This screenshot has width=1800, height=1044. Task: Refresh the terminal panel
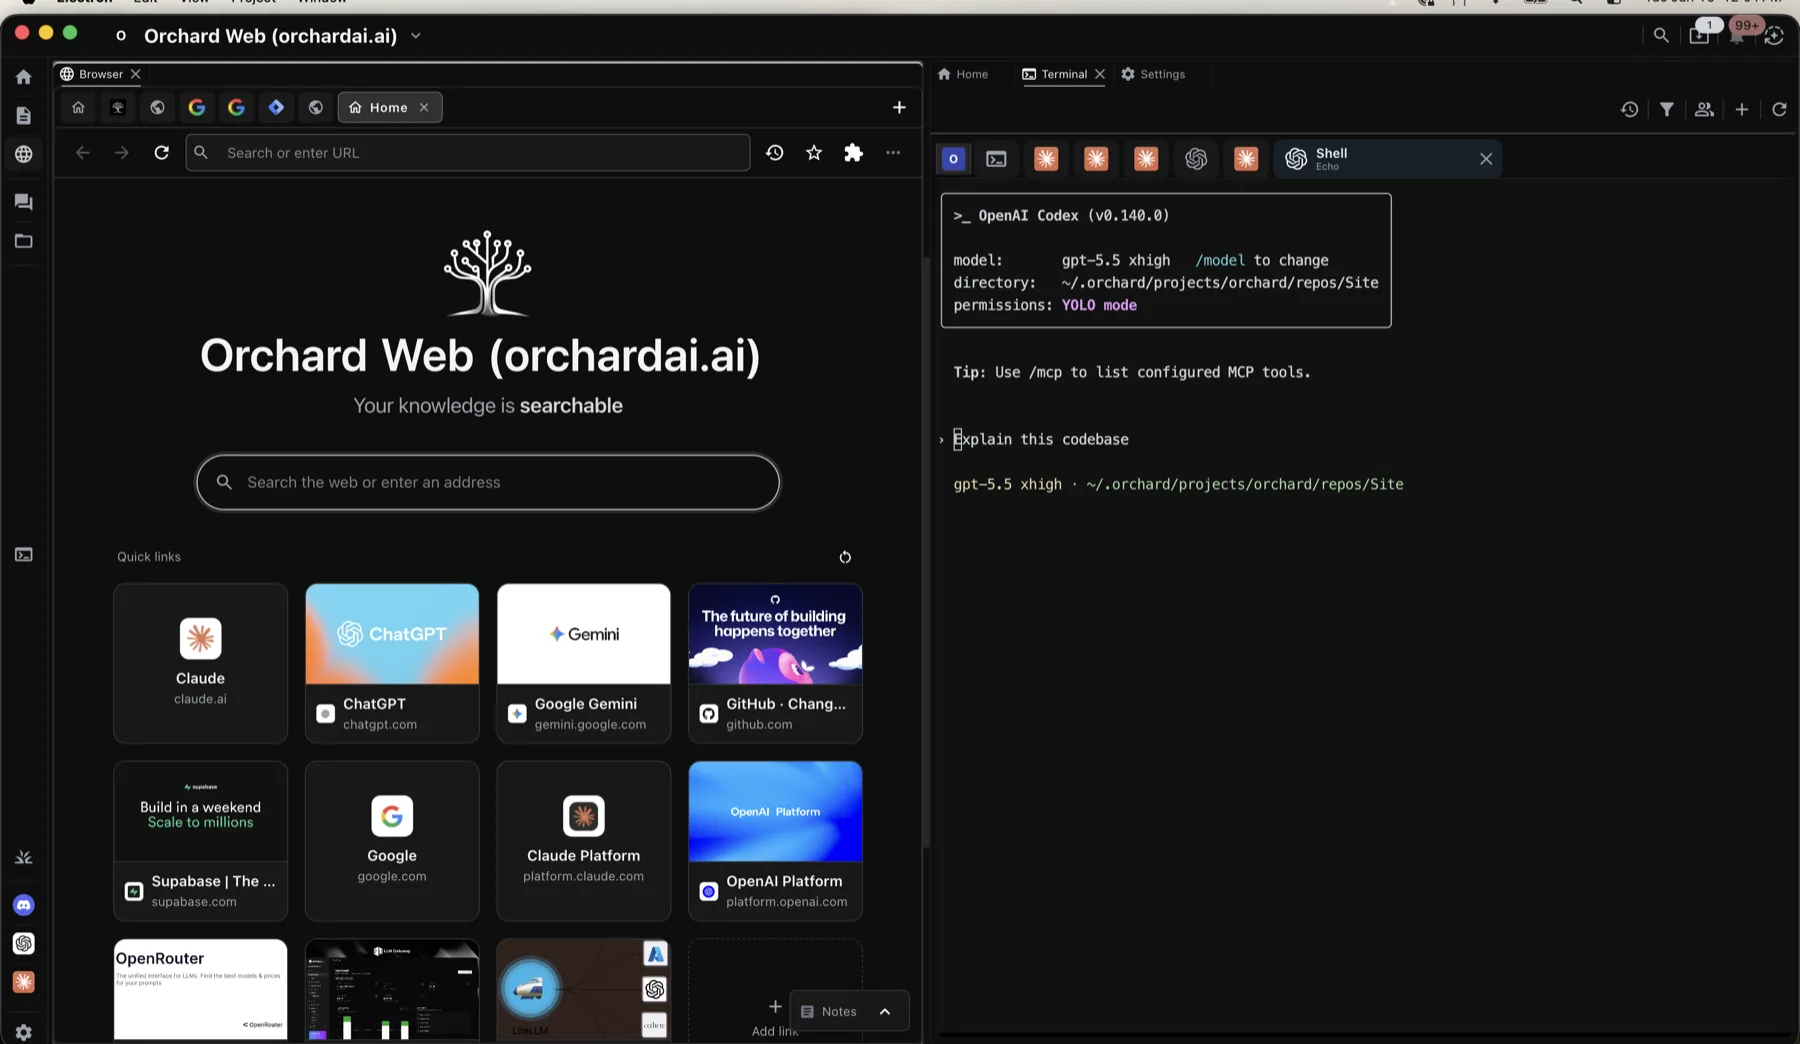click(x=1779, y=109)
